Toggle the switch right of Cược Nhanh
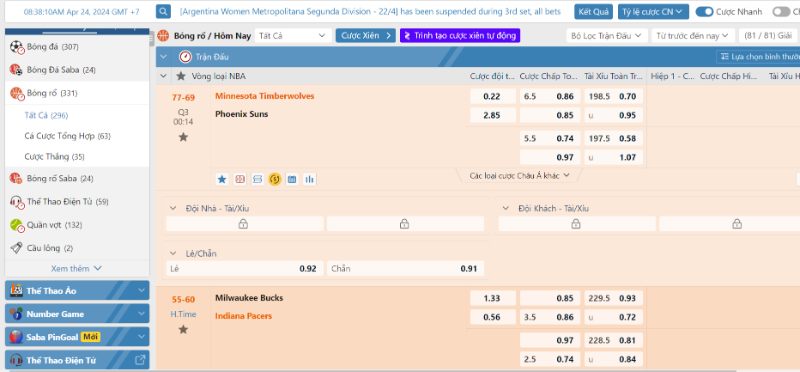 pos(781,12)
